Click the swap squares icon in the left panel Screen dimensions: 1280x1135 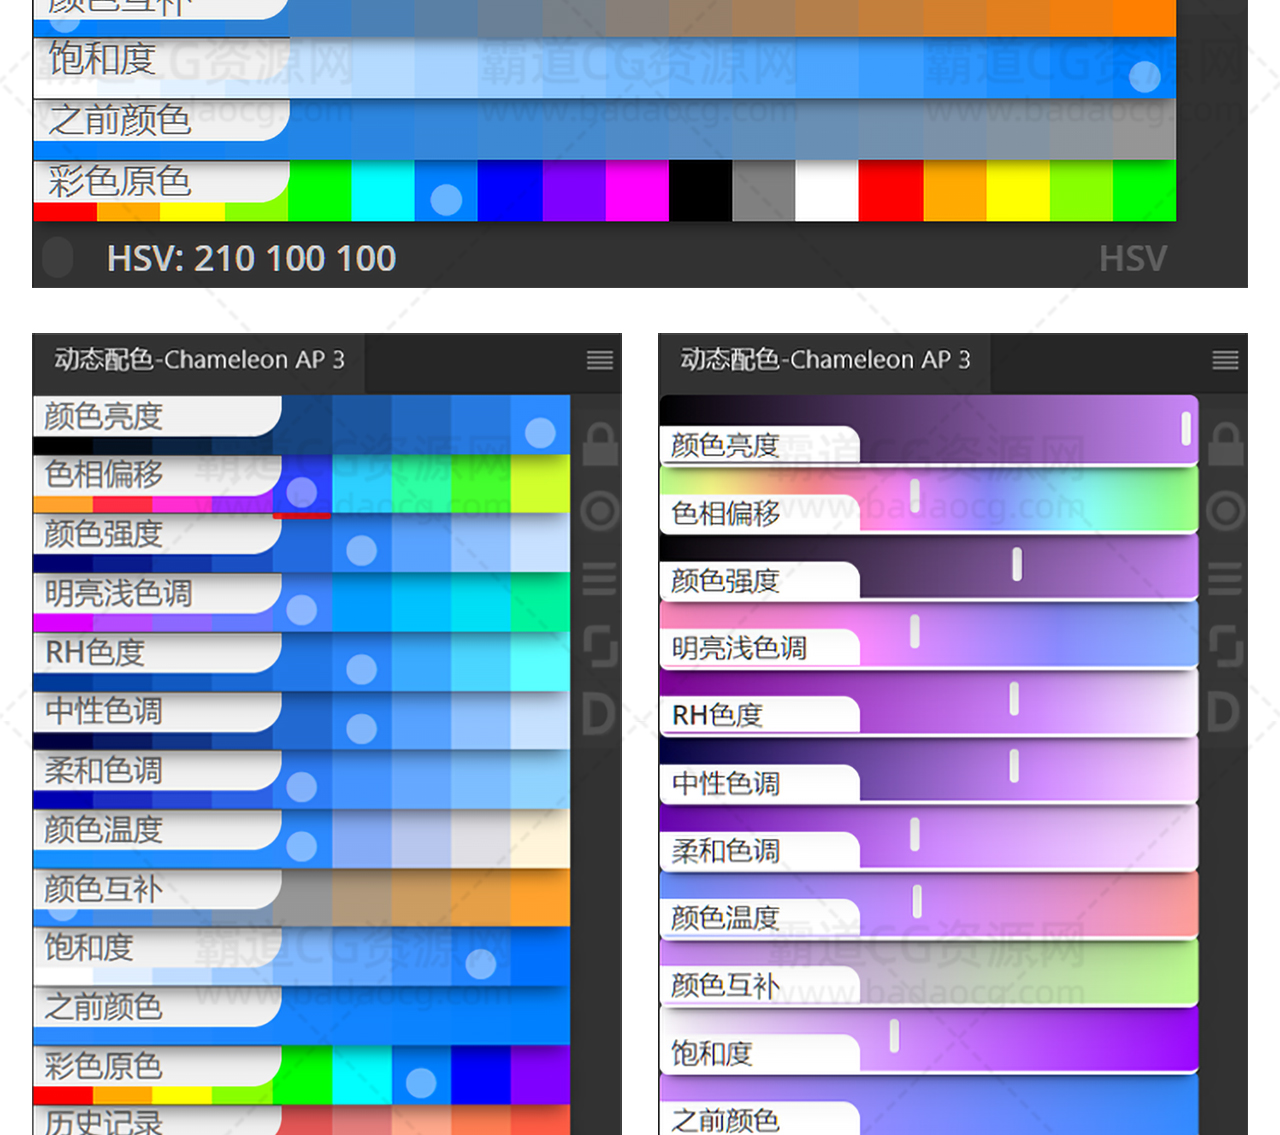click(x=600, y=646)
